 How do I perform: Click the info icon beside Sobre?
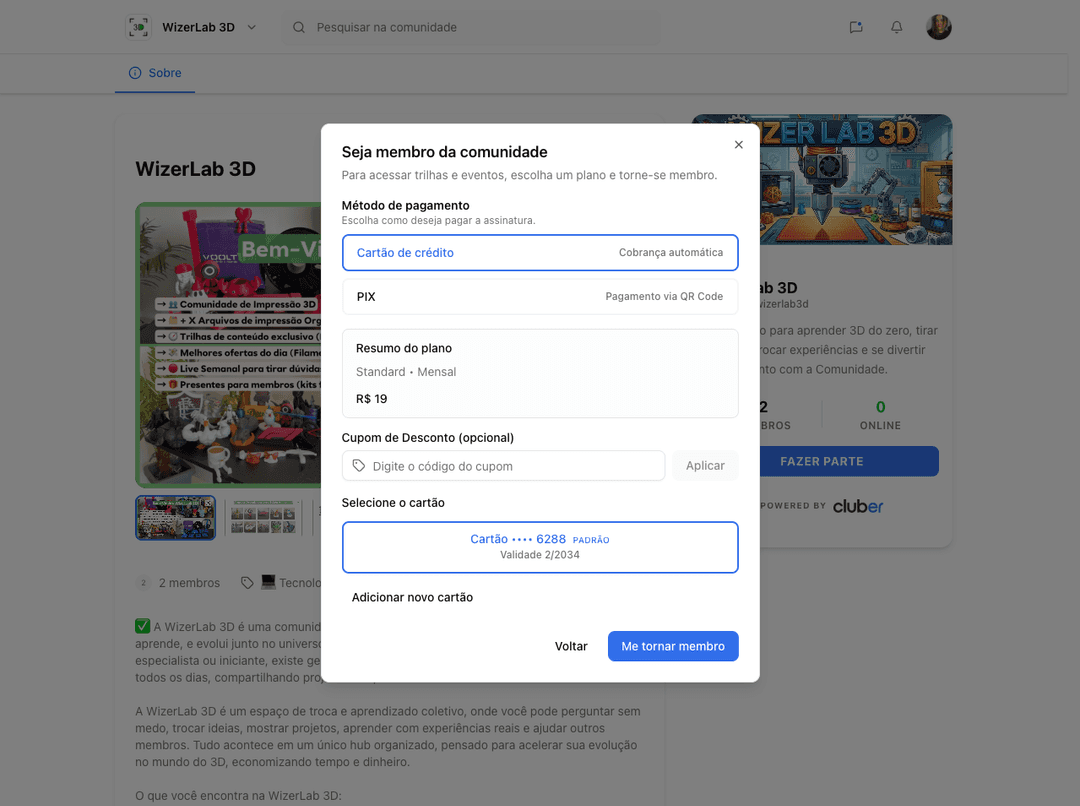[135, 73]
